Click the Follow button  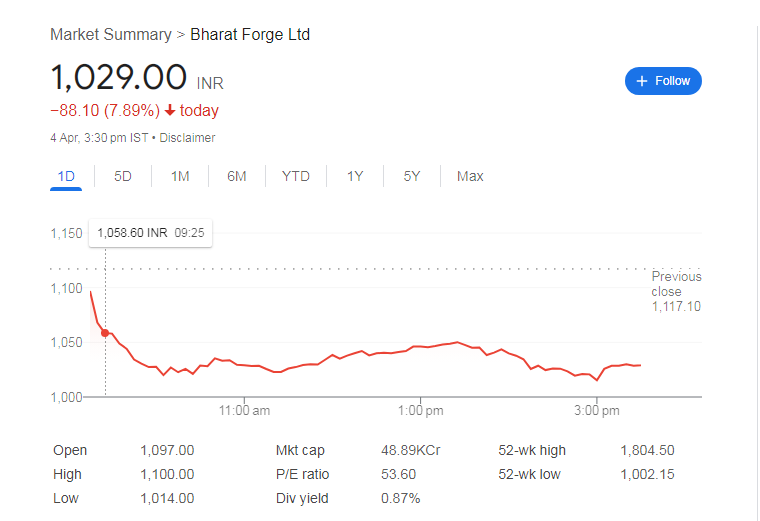click(x=663, y=81)
